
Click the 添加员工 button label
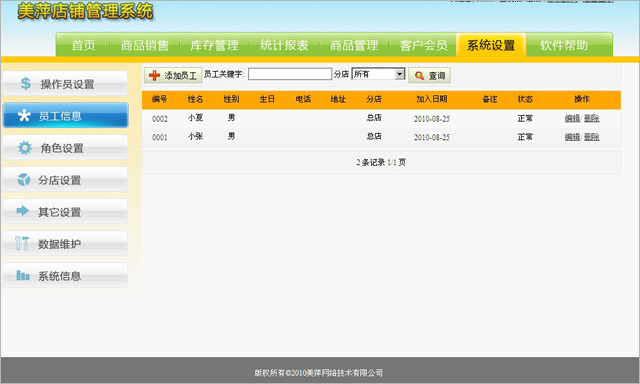180,75
